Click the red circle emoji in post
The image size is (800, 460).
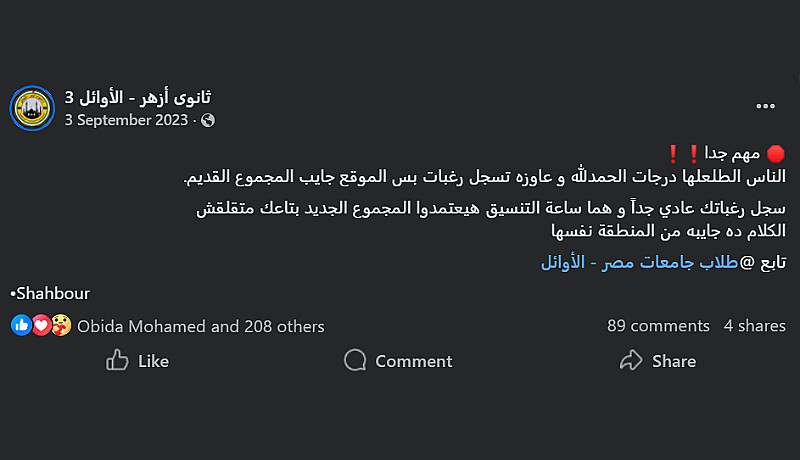[x=776, y=153]
